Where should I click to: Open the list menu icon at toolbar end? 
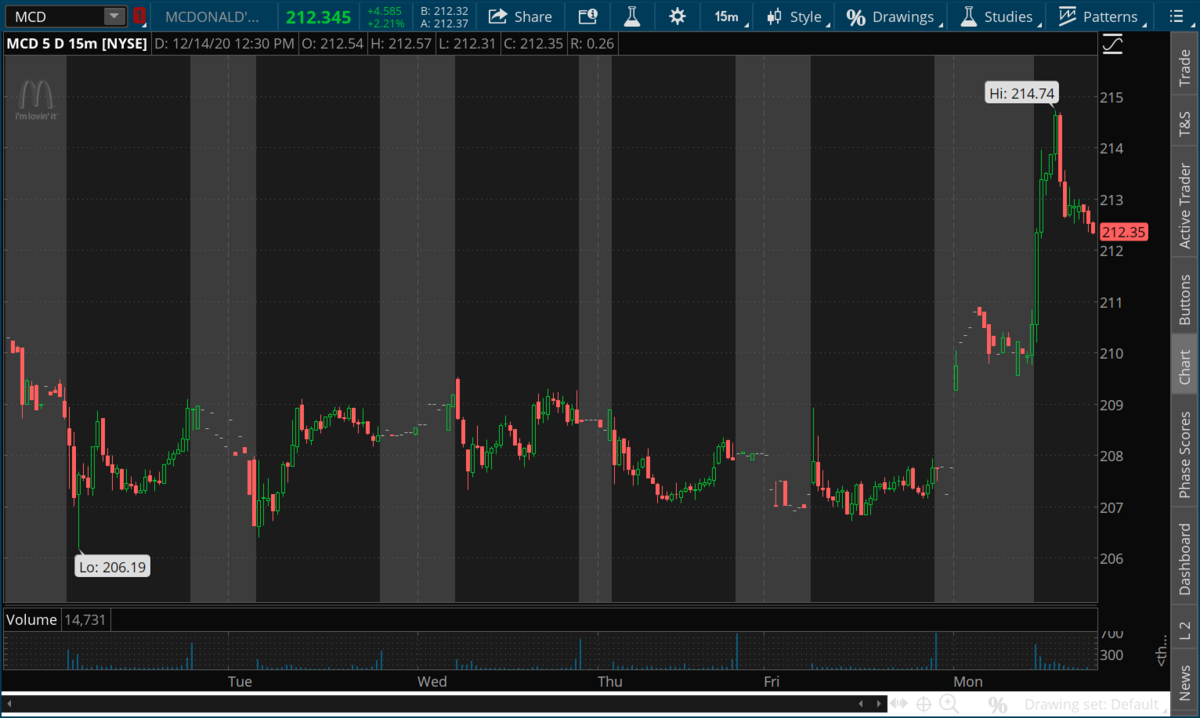coord(1174,16)
